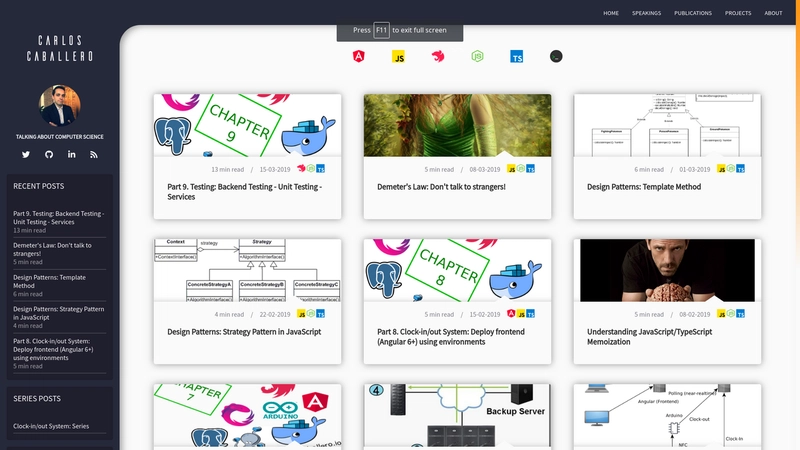Filter posts by the TypeScript icon
The image size is (800, 450).
point(516,57)
